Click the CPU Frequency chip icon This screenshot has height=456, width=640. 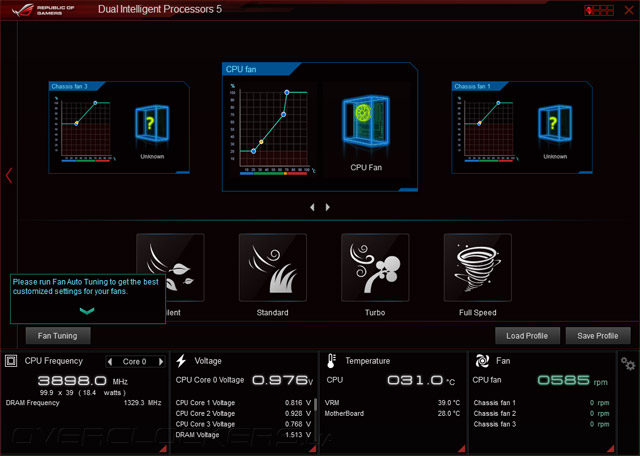(11, 361)
